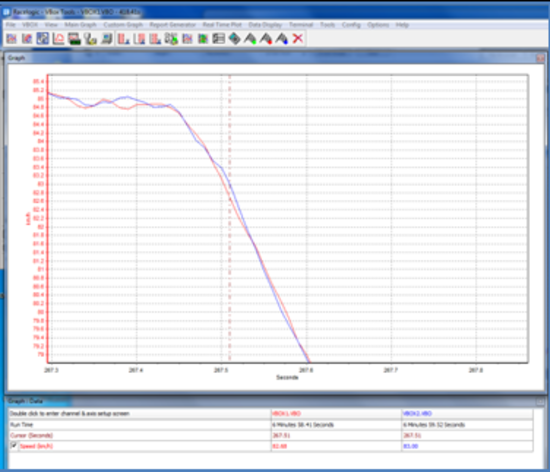This screenshot has height=472, width=550.
Task: Click the 267.7 x-axis label
Action: [391, 370]
